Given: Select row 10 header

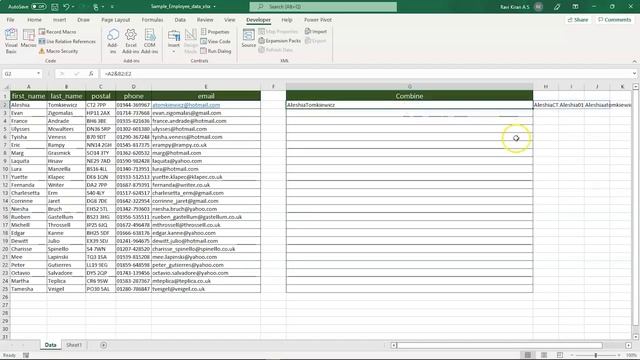Looking at the screenshot, I should pyautogui.click(x=5, y=169).
